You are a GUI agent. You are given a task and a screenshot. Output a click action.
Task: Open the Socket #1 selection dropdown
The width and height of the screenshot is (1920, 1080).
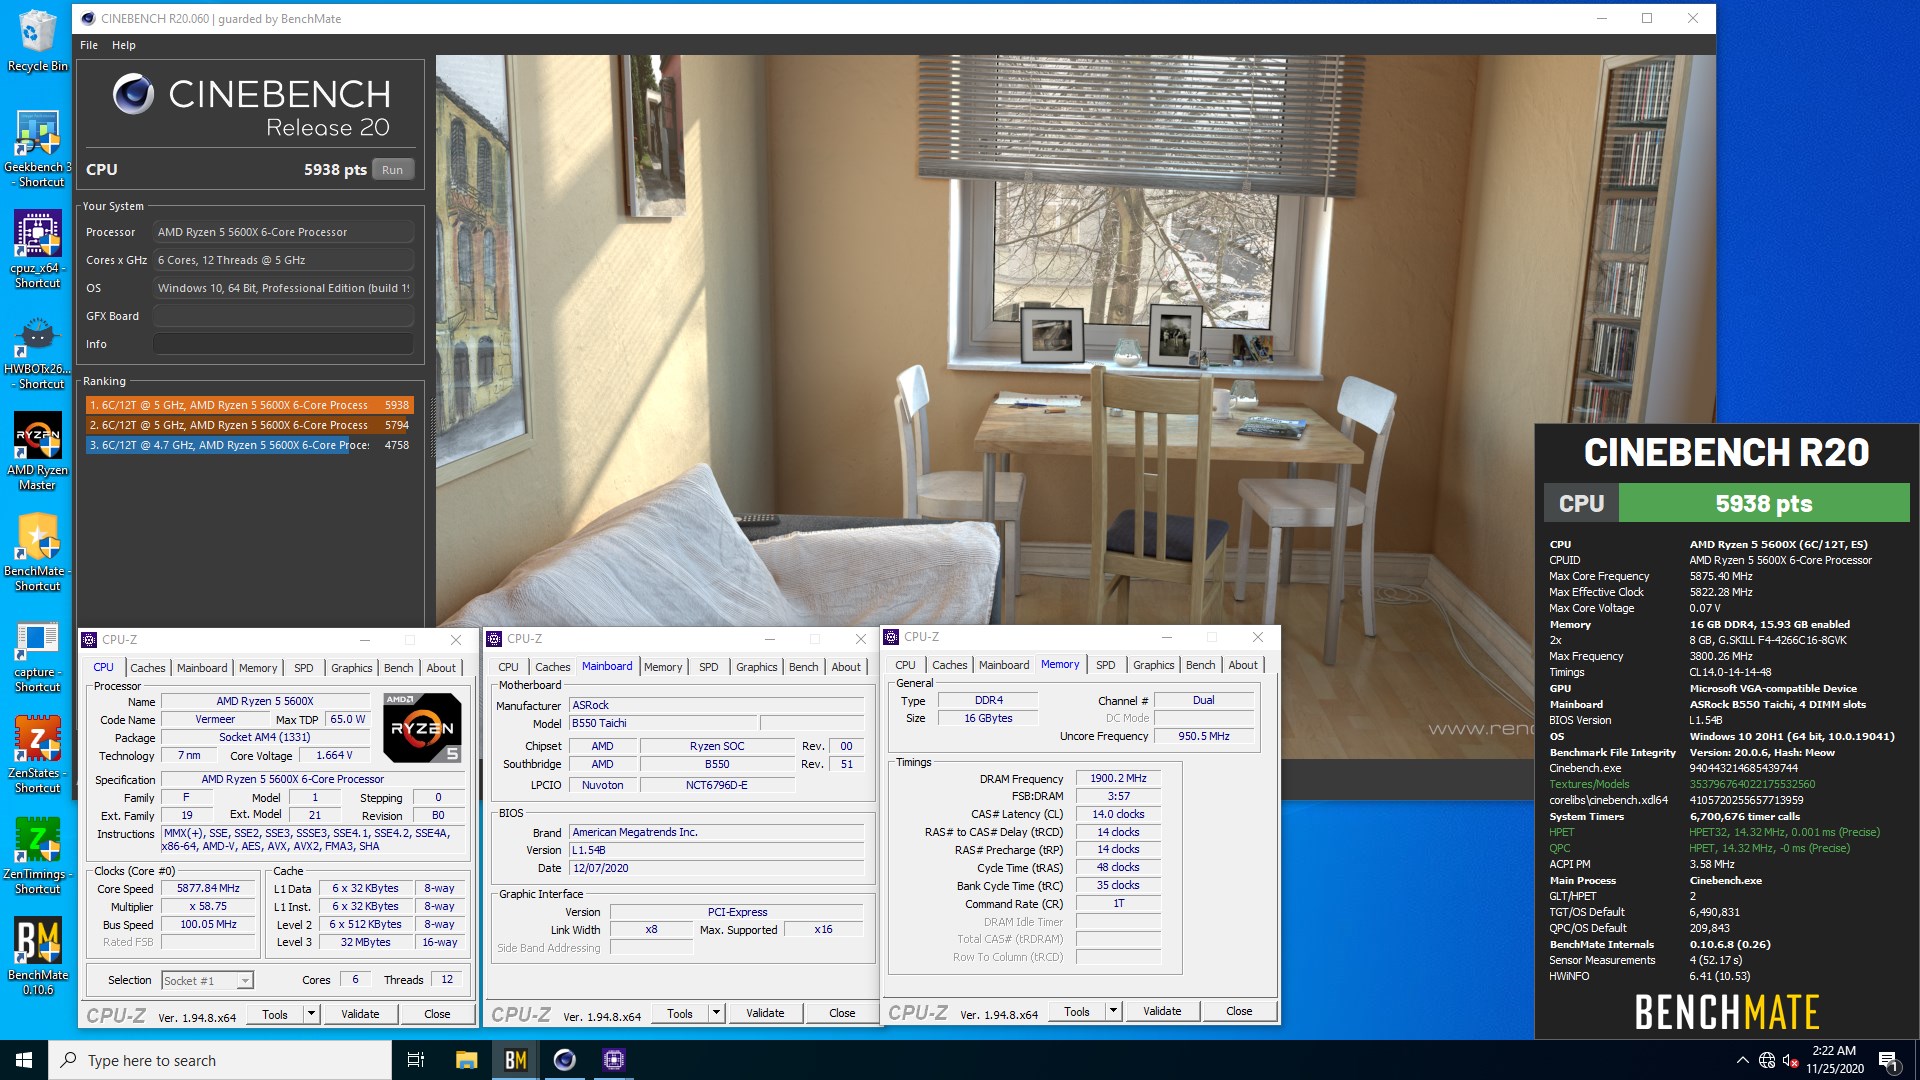[x=208, y=981]
